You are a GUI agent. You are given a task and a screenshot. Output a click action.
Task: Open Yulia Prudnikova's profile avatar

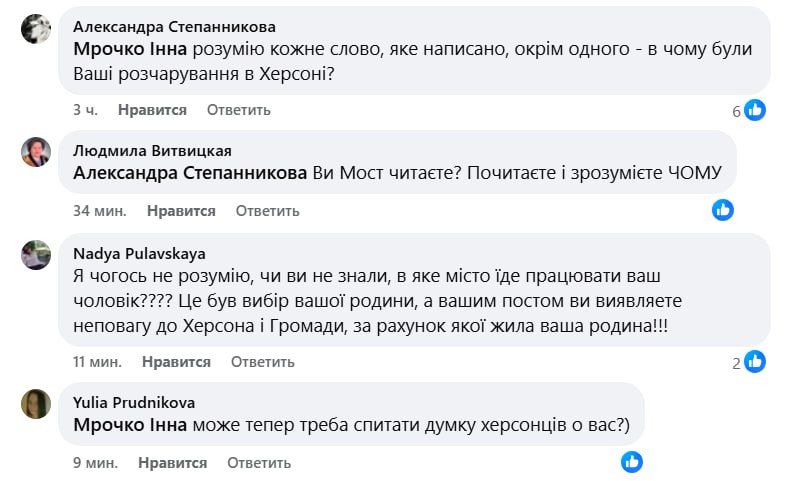pyautogui.click(x=36, y=404)
